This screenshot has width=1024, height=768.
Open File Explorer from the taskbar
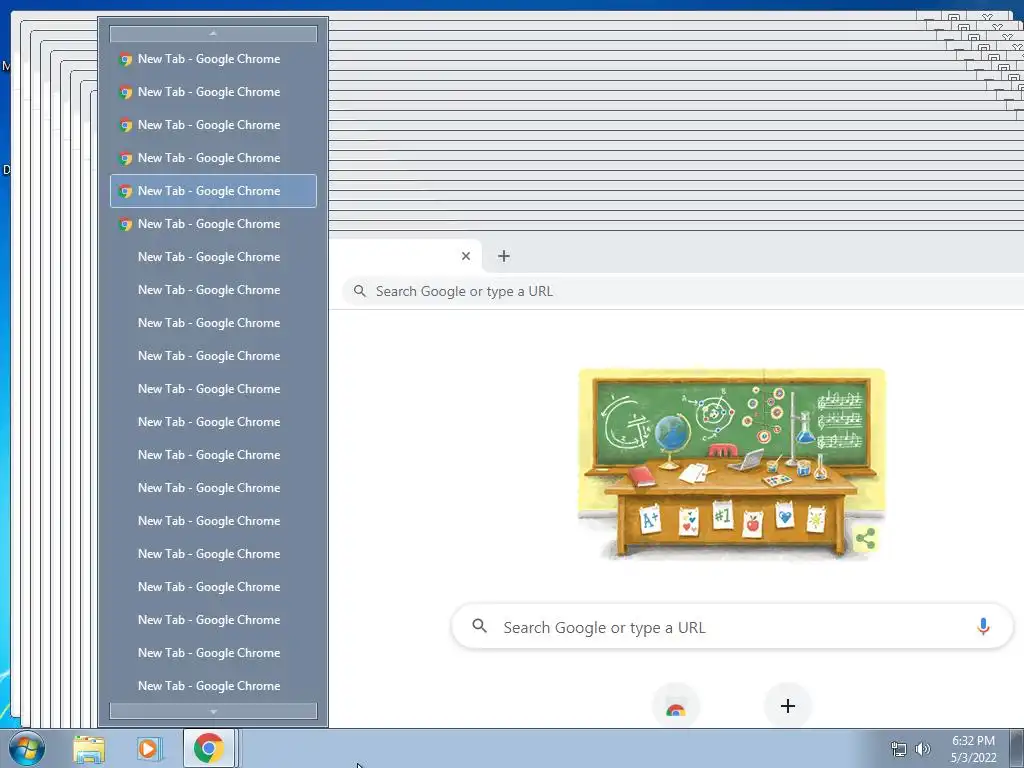[89, 748]
